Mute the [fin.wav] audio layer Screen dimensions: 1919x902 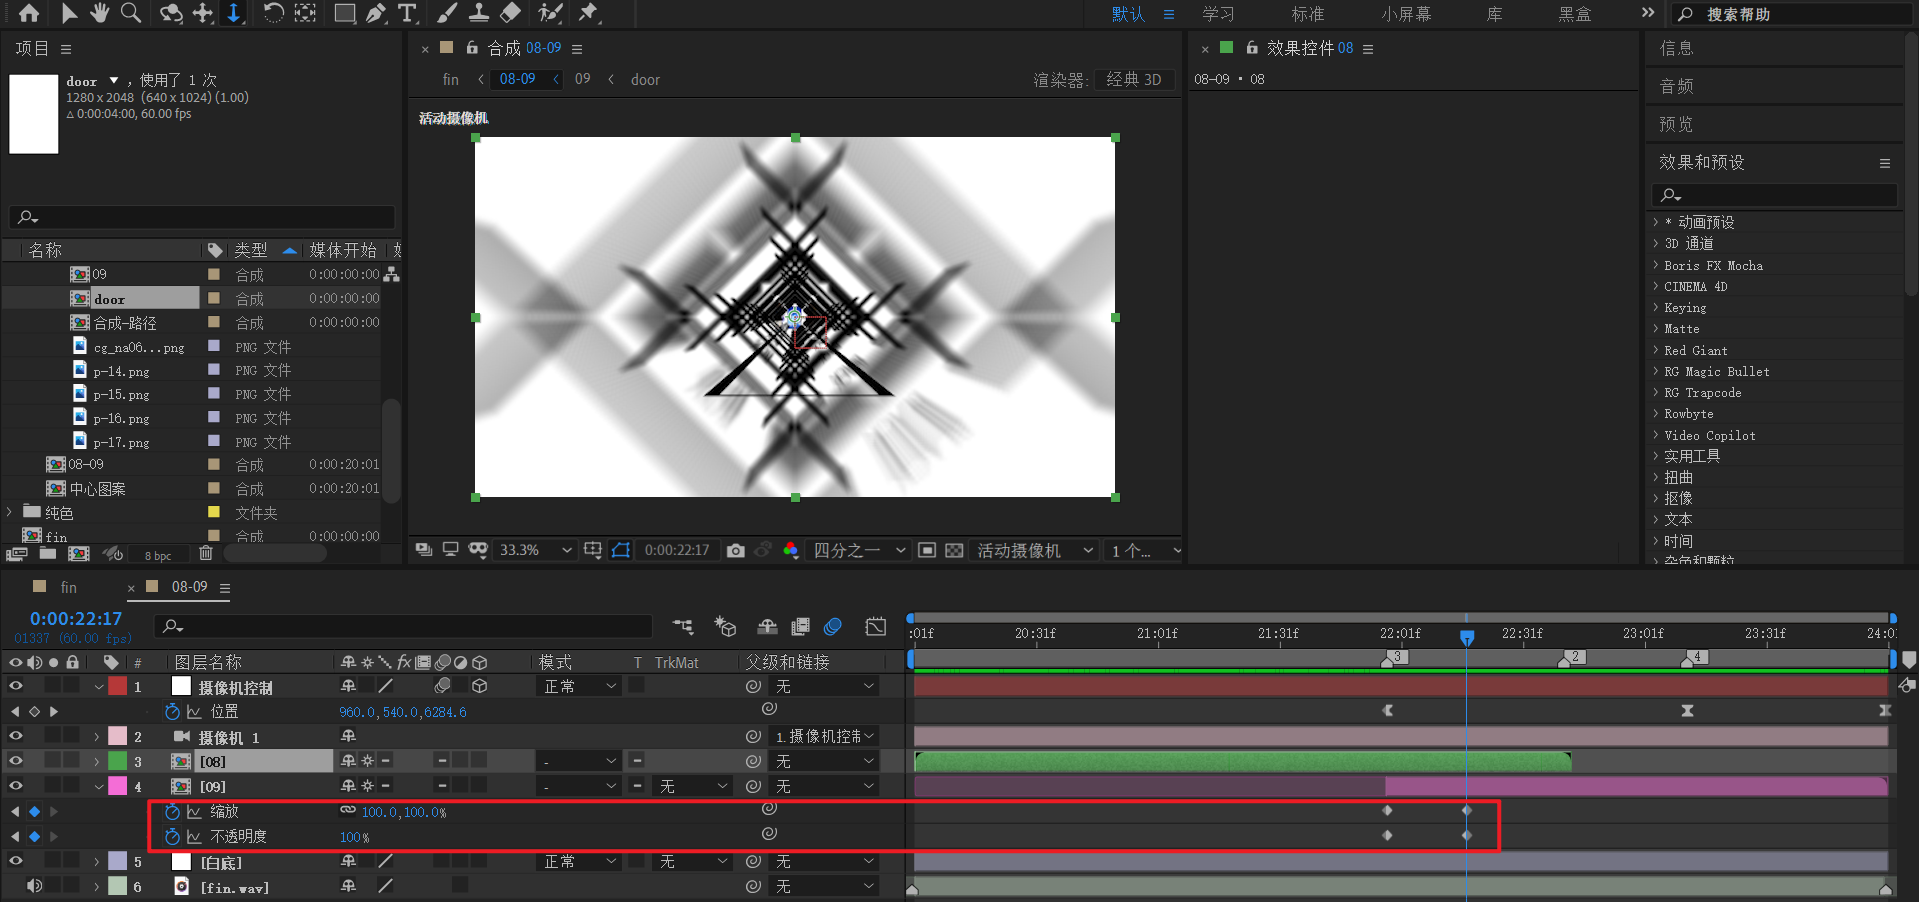pos(34,886)
